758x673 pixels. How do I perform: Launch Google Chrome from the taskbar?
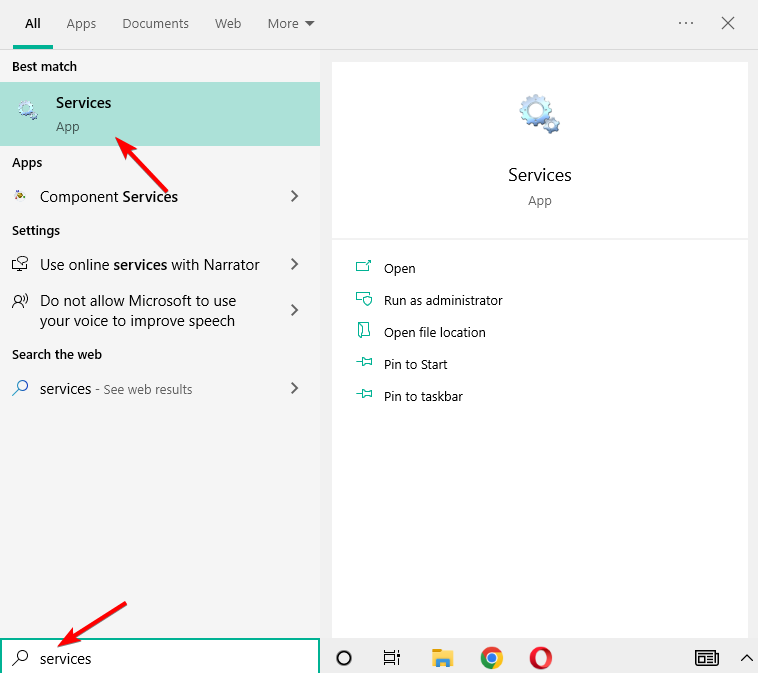click(x=492, y=658)
